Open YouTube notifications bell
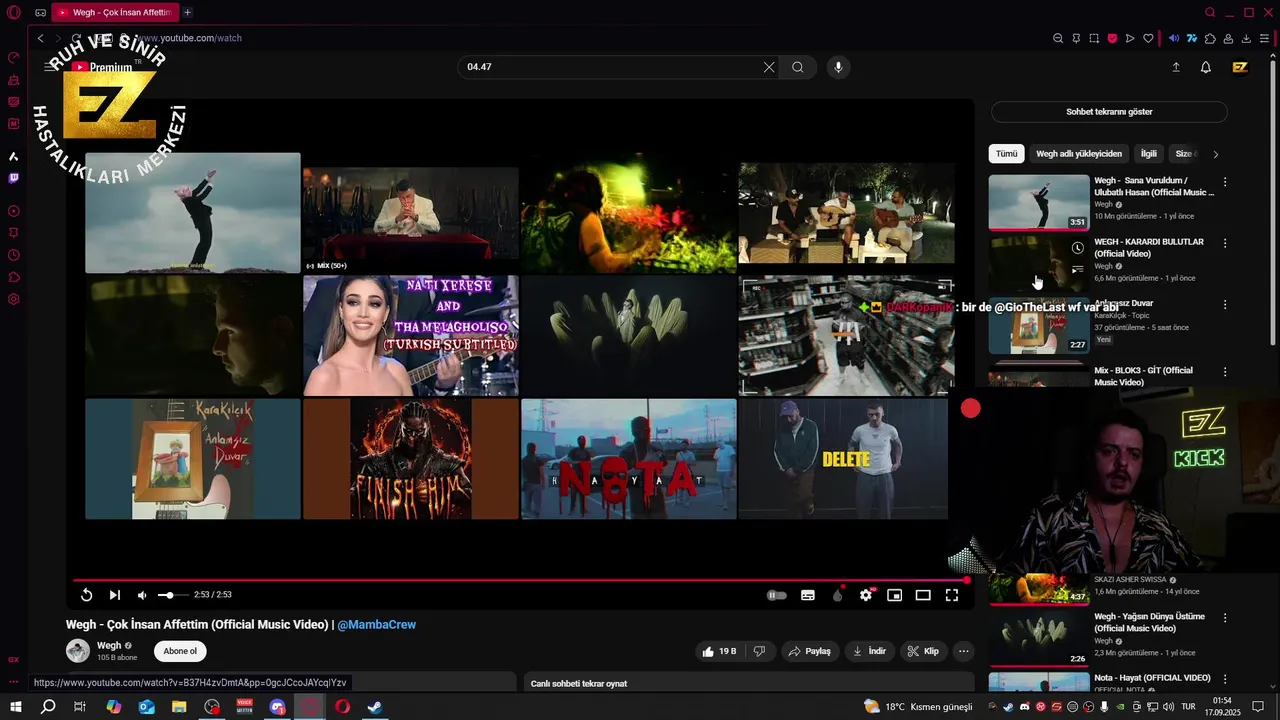Screen dimensions: 1280x720 click(1206, 67)
